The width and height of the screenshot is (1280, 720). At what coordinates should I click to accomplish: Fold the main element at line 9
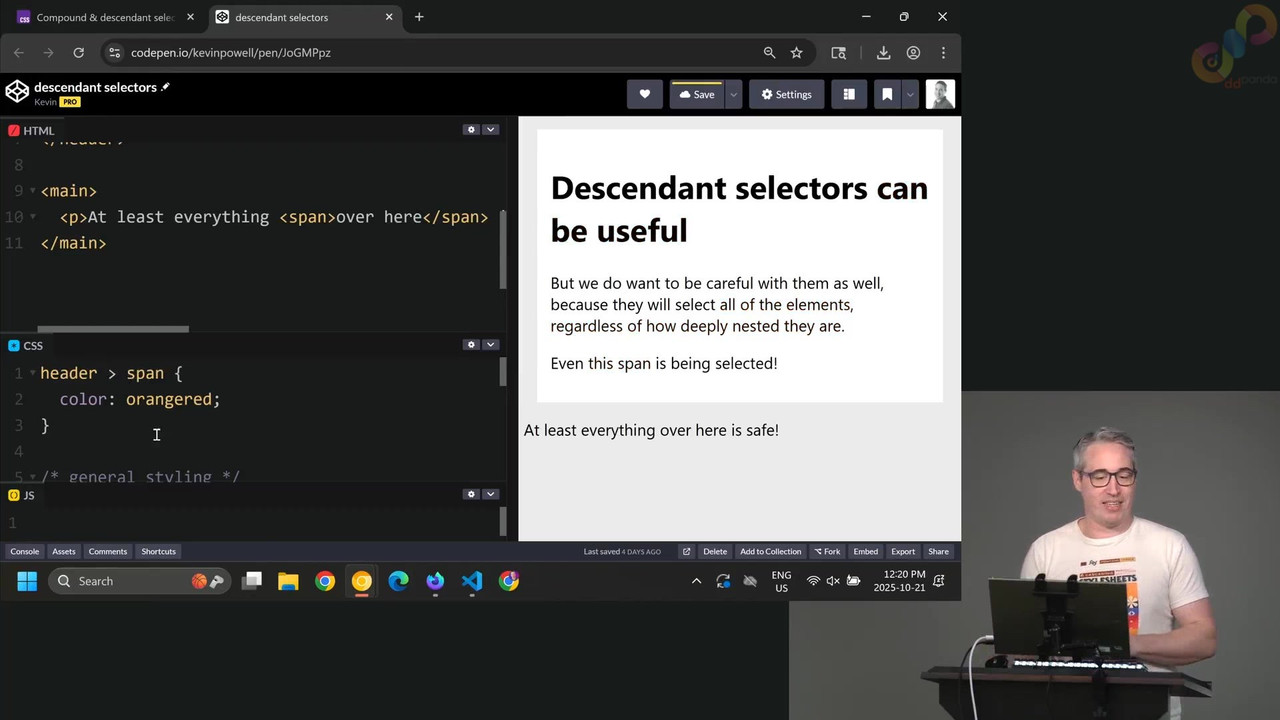click(32, 191)
